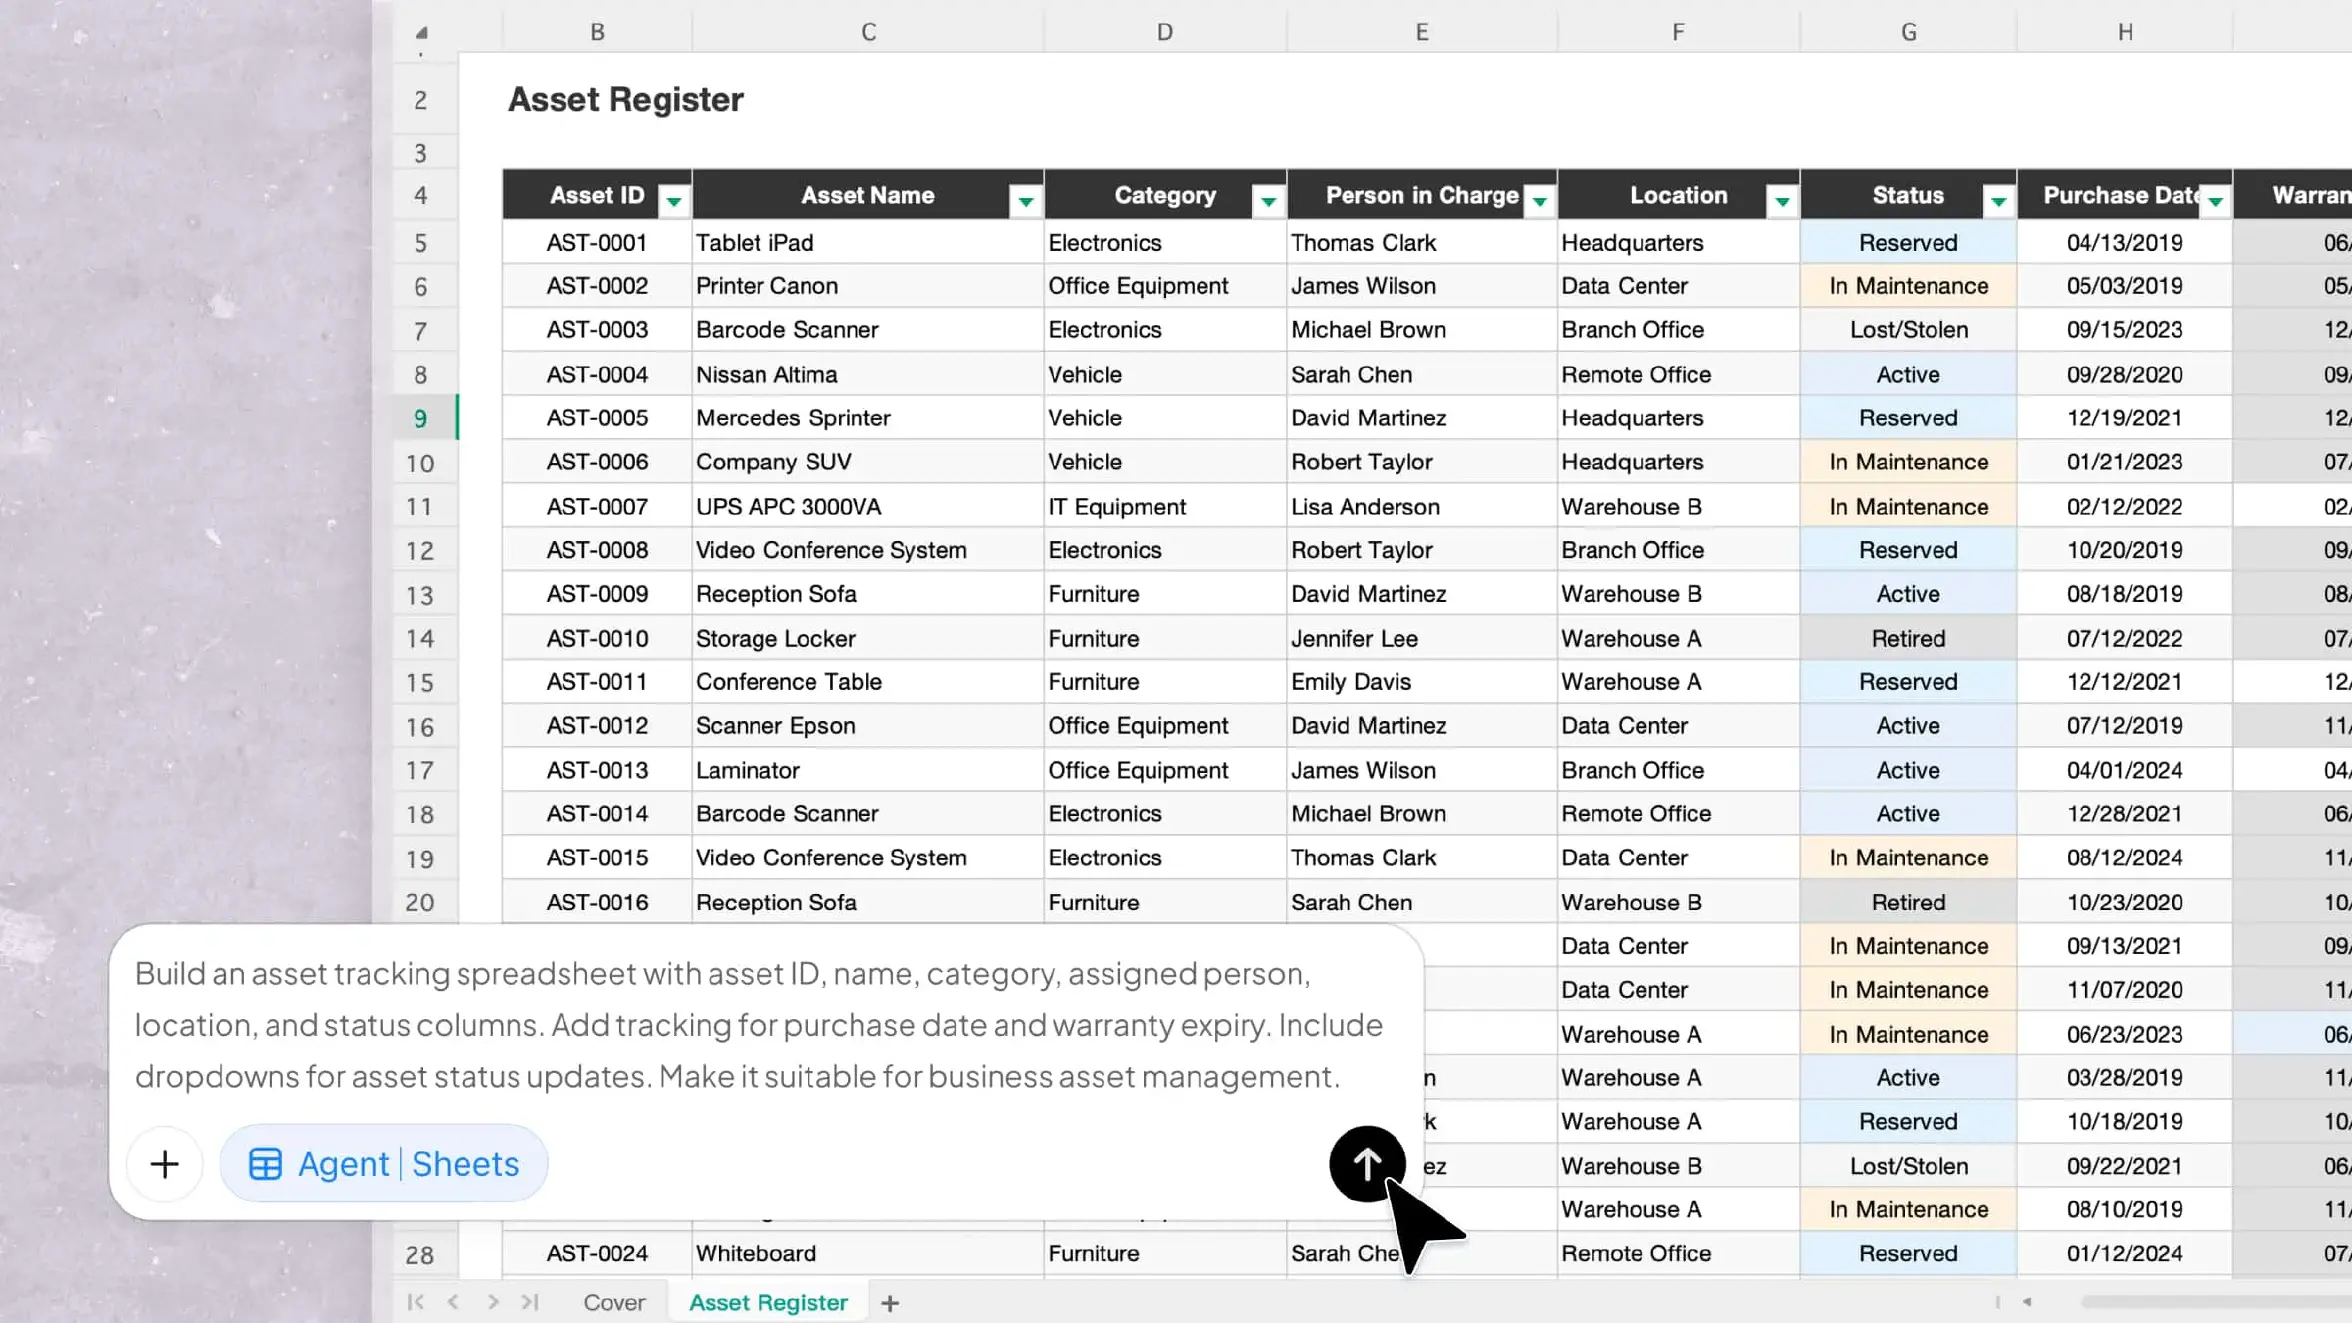Open the Purchase Date filter dropdown
The width and height of the screenshot is (2352, 1323).
coord(2216,202)
